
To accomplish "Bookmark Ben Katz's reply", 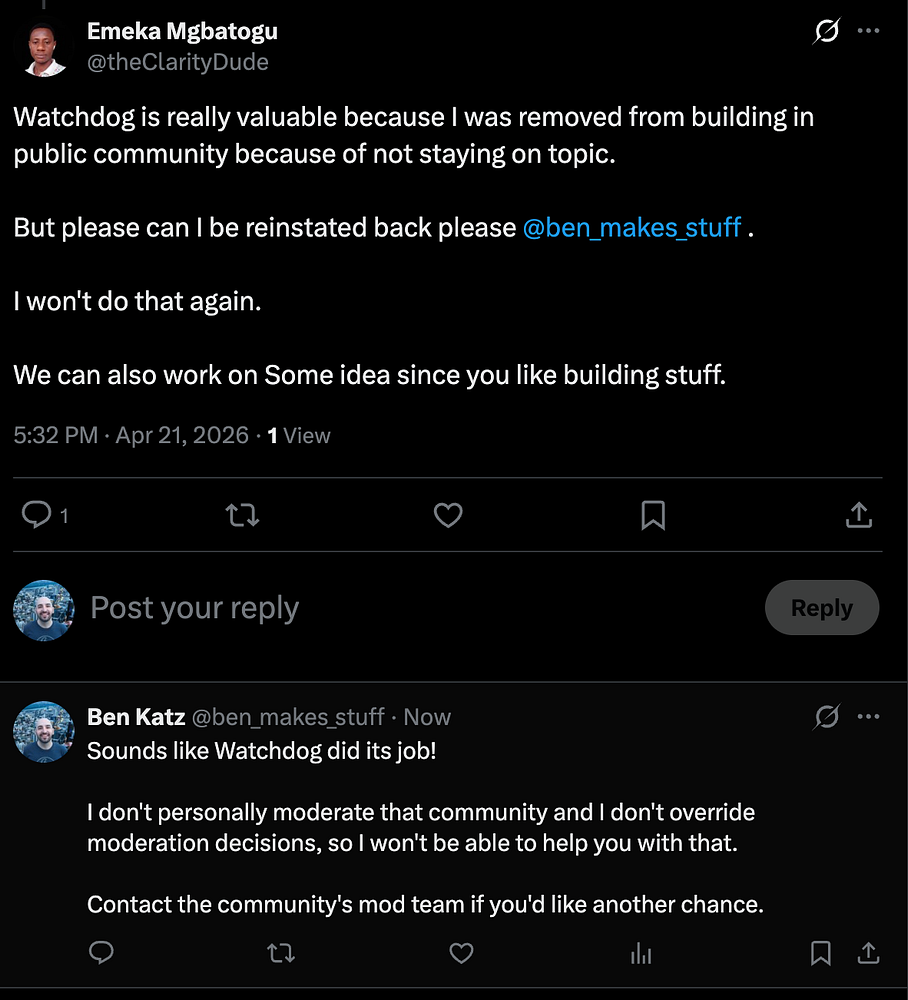I will coord(820,954).
